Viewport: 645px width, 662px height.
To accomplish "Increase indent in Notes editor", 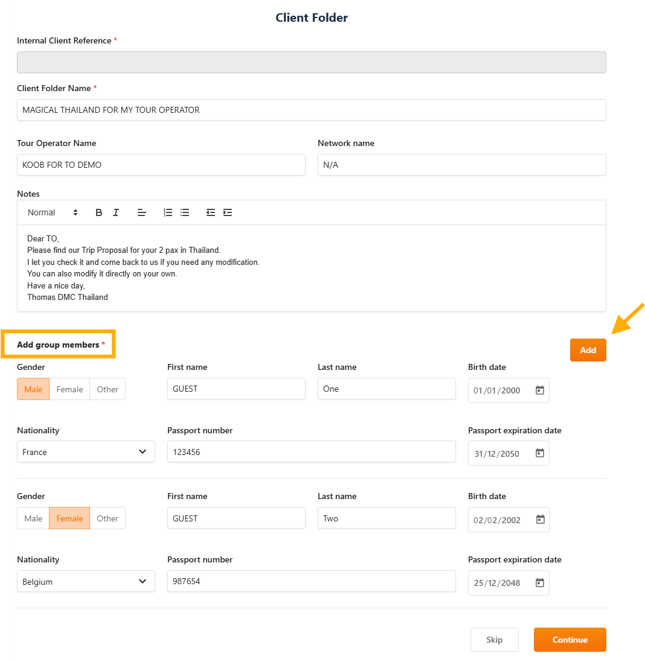I will (228, 213).
